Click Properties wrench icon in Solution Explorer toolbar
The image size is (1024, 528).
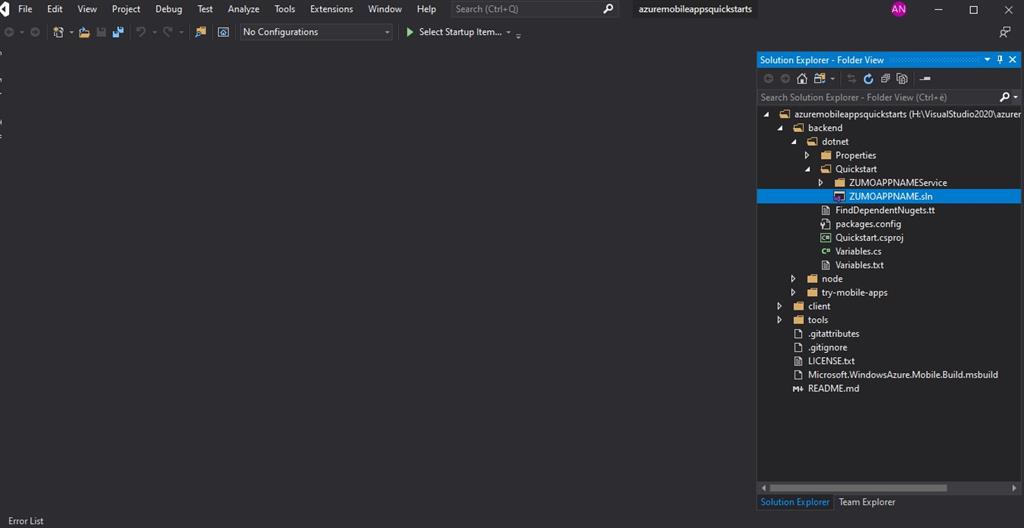tap(925, 79)
